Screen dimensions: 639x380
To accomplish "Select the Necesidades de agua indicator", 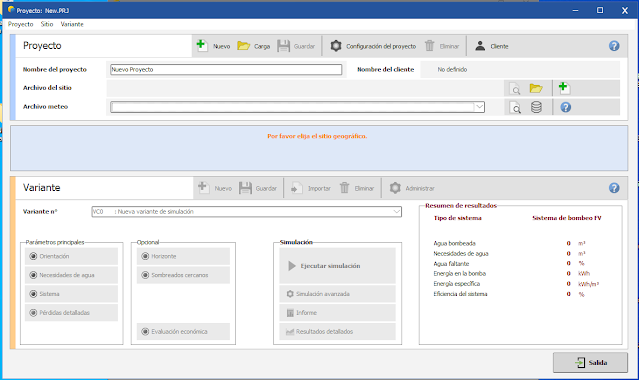I will (33, 275).
